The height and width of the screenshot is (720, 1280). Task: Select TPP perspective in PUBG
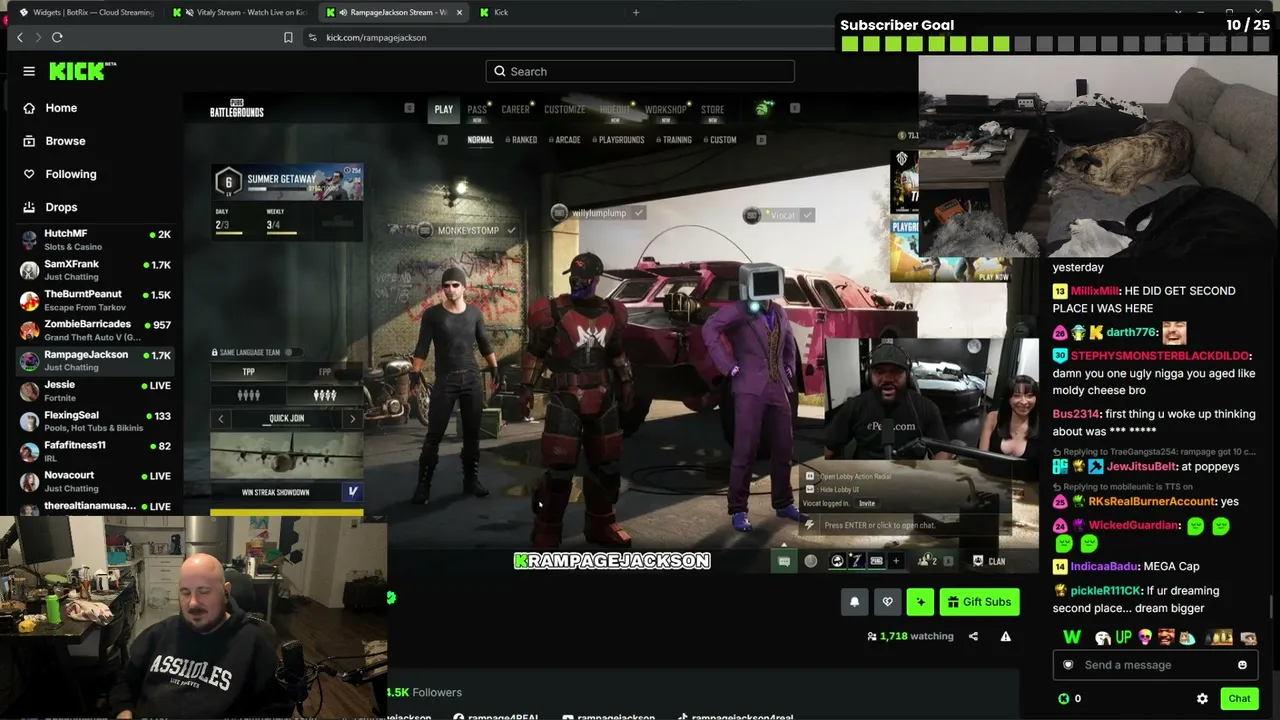coord(249,372)
